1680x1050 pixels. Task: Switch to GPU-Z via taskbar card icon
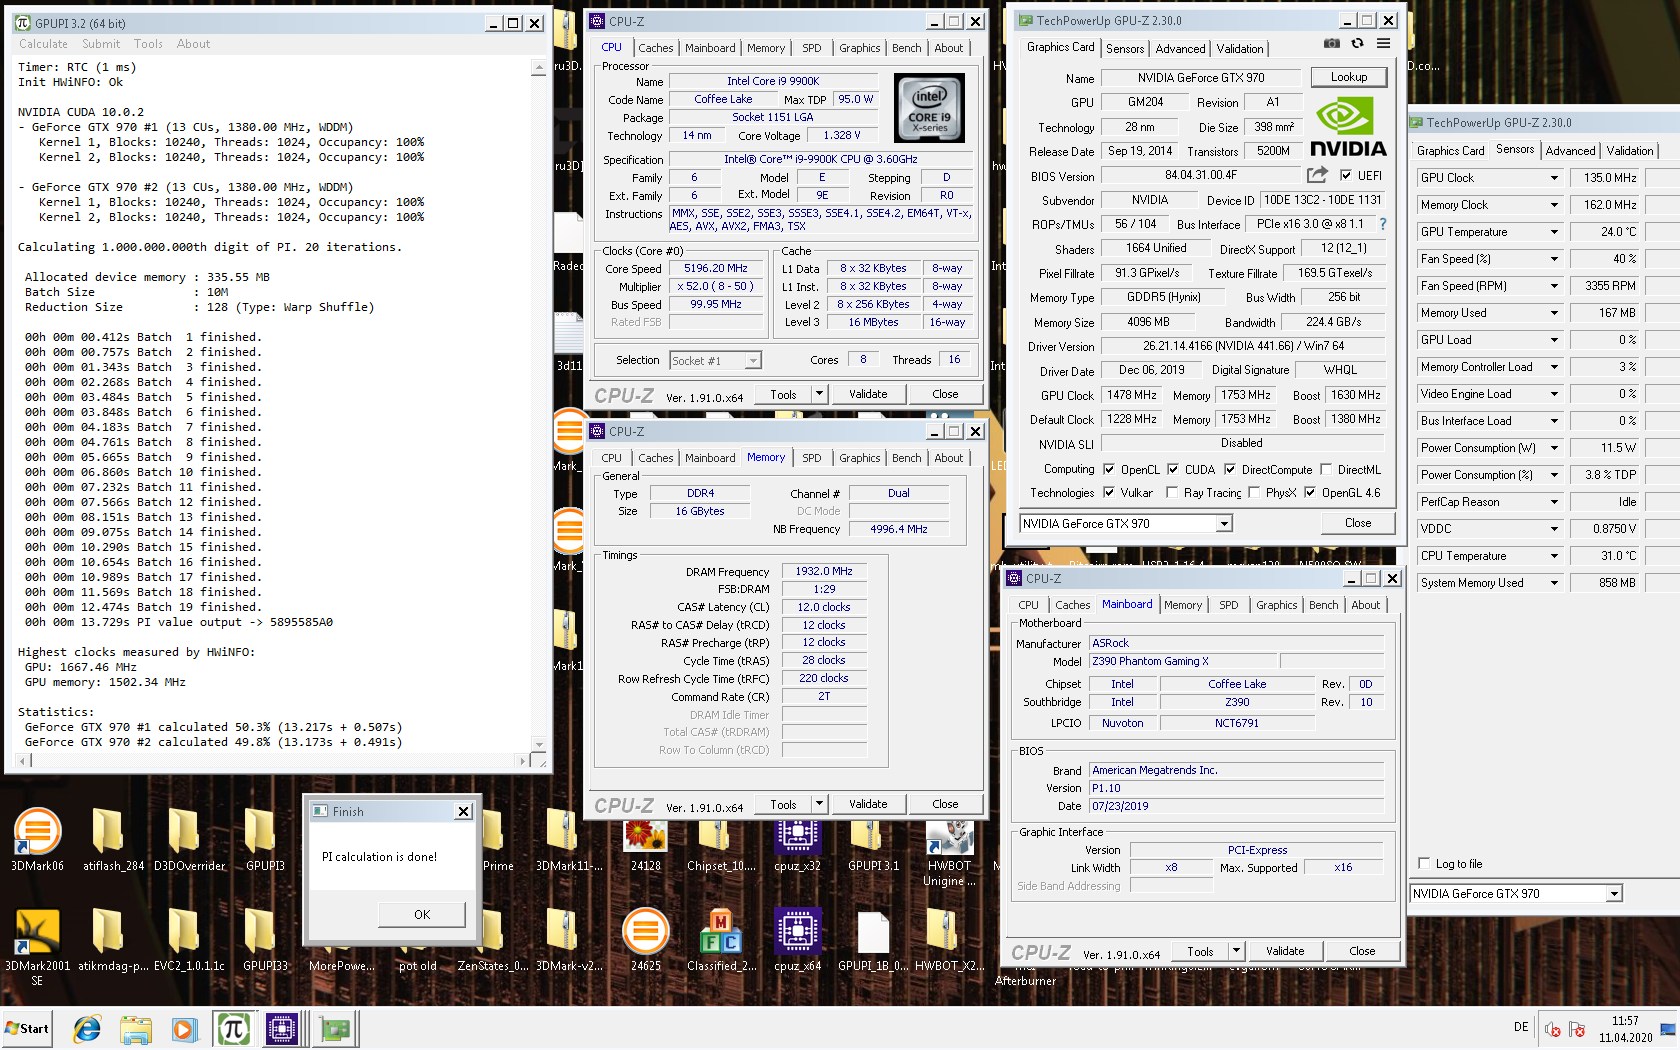tap(337, 1028)
